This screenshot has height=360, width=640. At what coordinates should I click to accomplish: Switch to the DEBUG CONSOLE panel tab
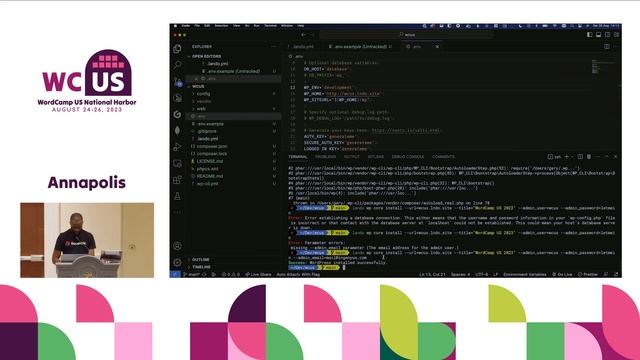coord(408,157)
